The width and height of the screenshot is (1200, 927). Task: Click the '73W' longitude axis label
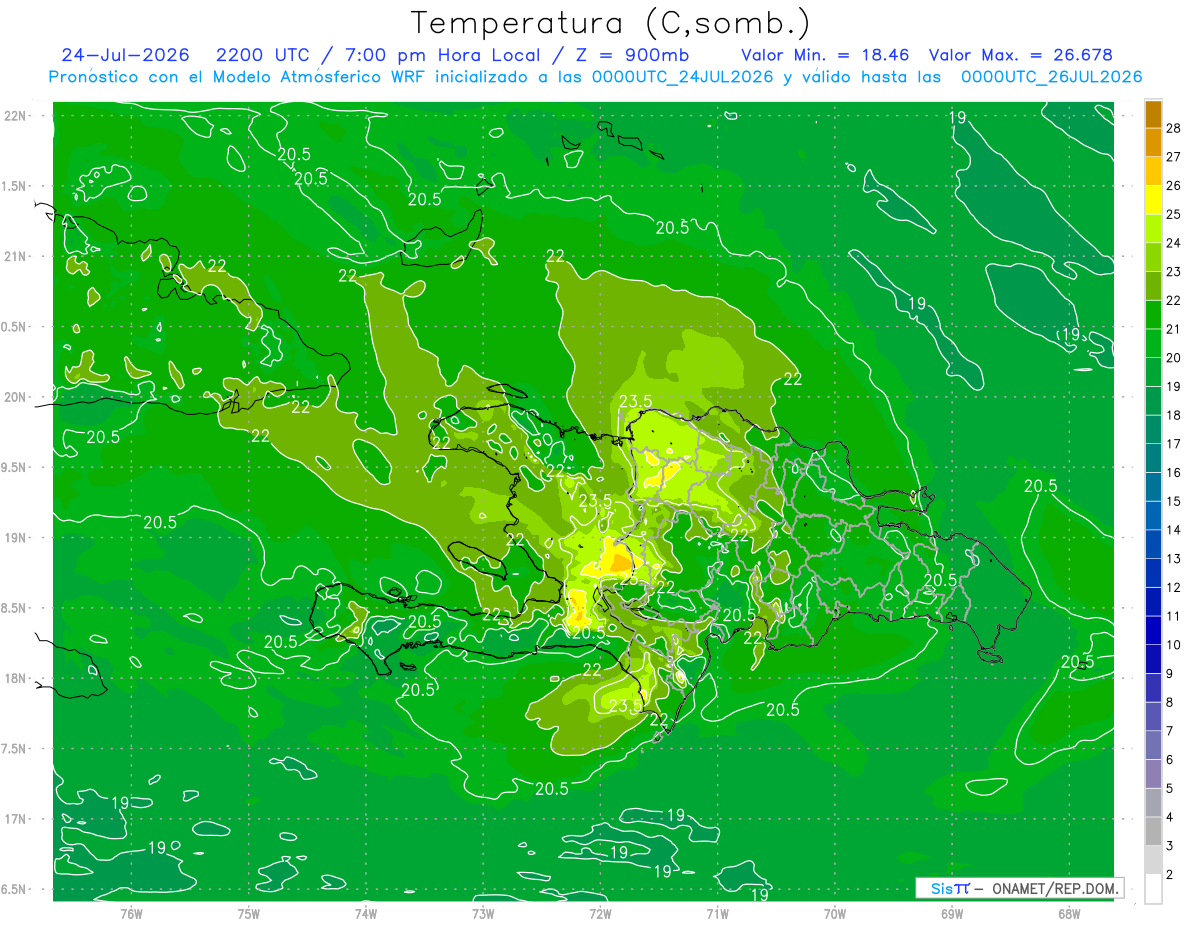[x=483, y=913]
